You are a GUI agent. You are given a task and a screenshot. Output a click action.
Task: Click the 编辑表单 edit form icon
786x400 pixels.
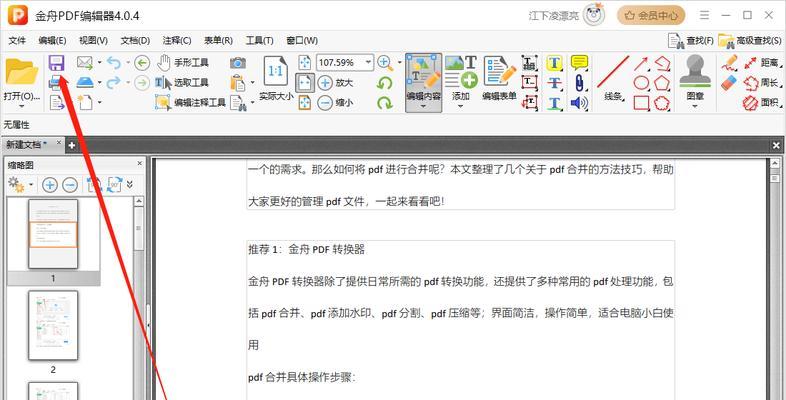499,78
